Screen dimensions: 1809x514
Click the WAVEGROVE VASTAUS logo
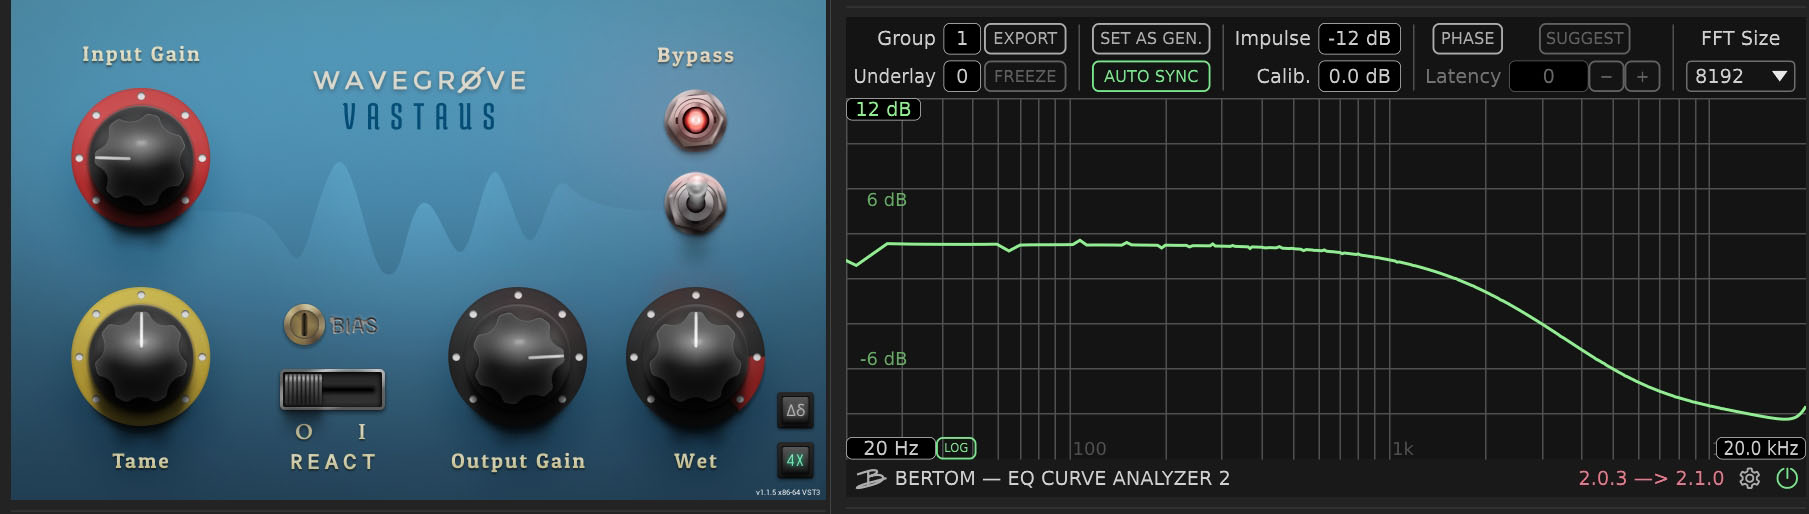[419, 99]
